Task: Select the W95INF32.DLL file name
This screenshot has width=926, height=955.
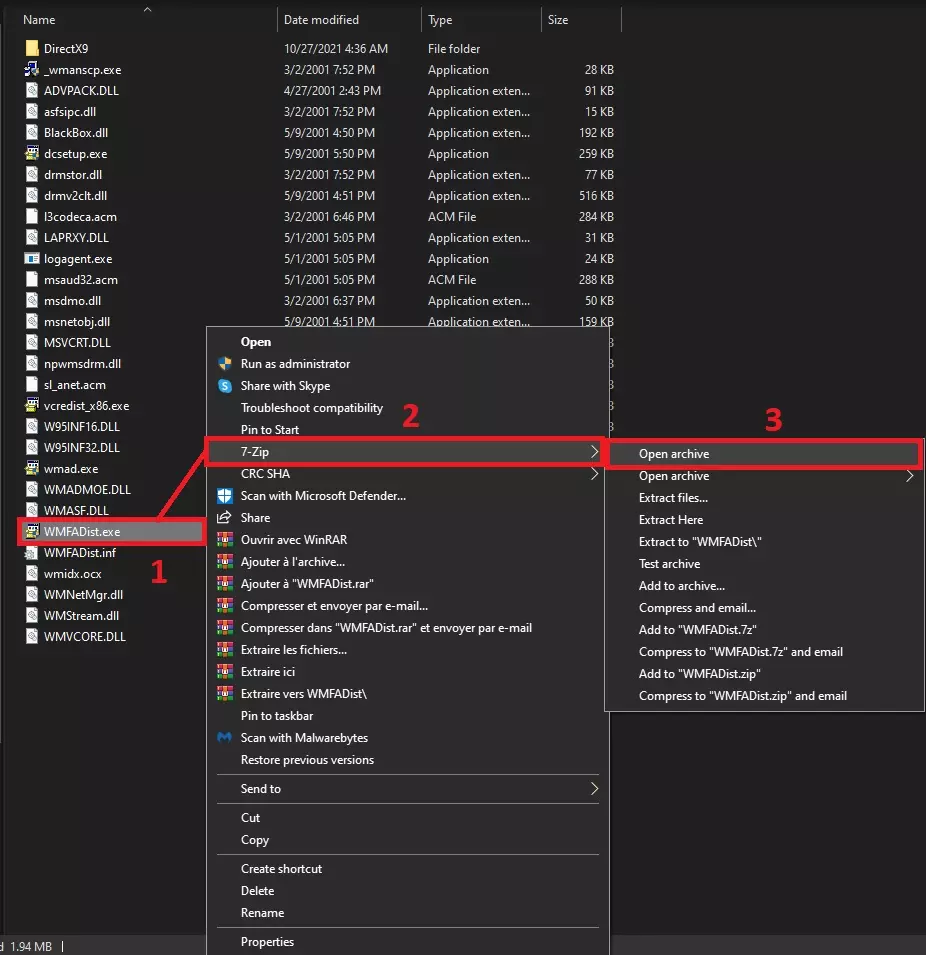Action: click(x=82, y=448)
